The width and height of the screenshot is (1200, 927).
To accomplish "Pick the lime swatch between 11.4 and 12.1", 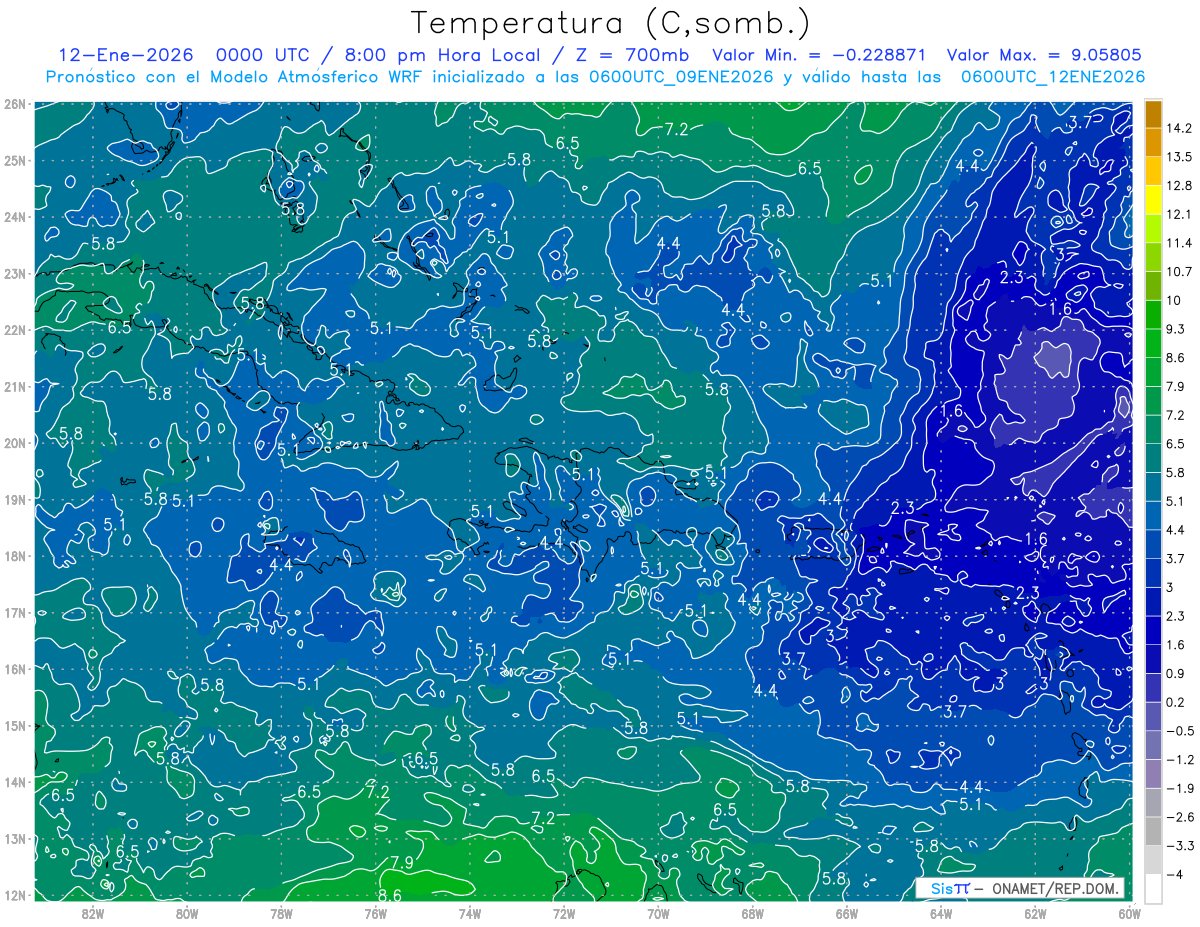I will [x=1153, y=229].
